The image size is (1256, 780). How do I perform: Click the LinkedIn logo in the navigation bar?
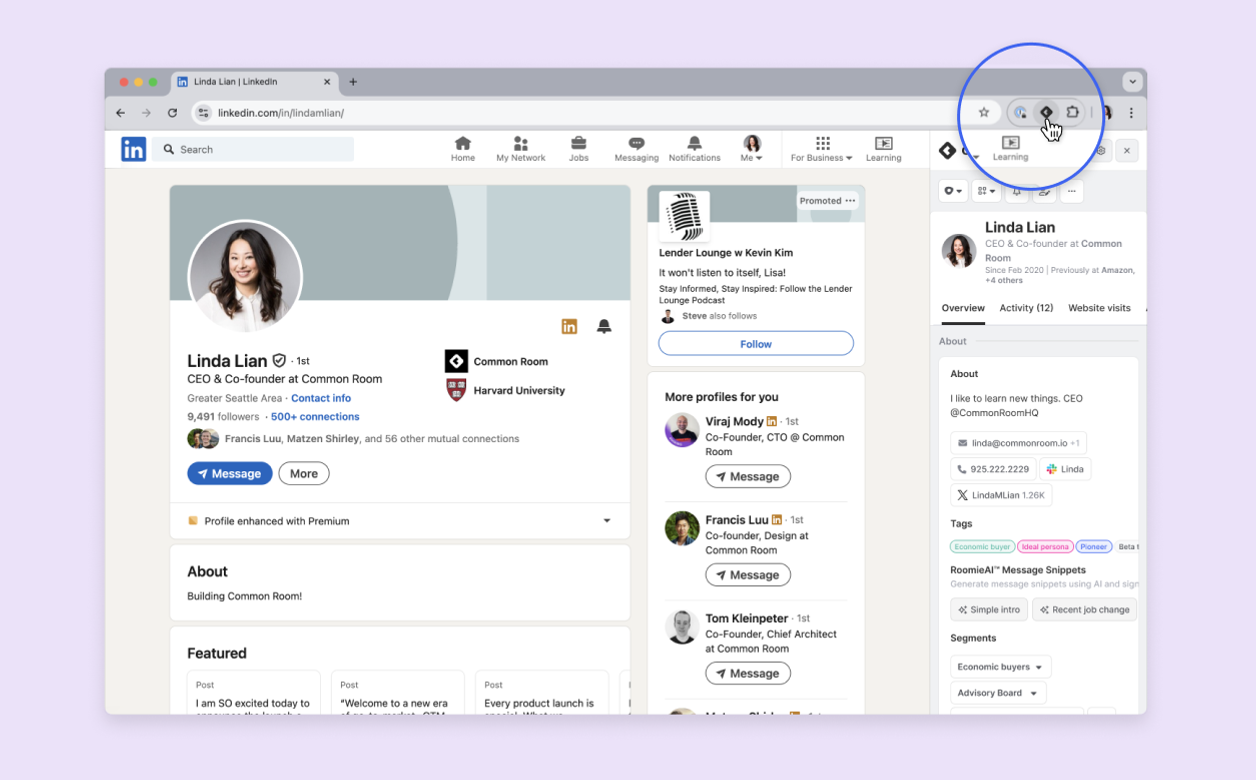click(x=133, y=149)
